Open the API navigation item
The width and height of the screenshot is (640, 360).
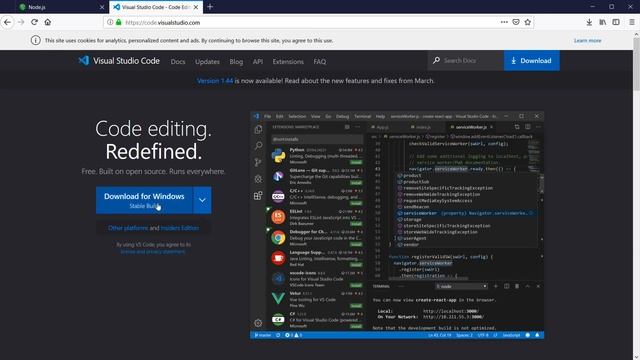point(258,62)
